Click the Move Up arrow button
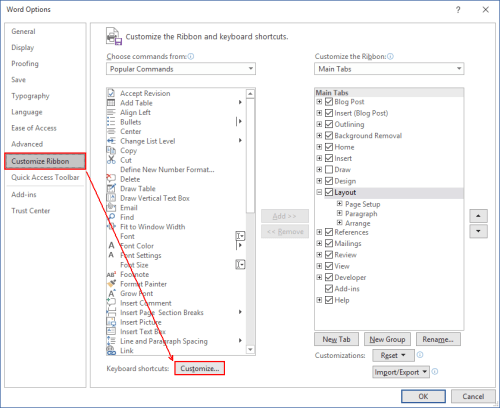The height and width of the screenshot is (408, 500). coord(478,216)
